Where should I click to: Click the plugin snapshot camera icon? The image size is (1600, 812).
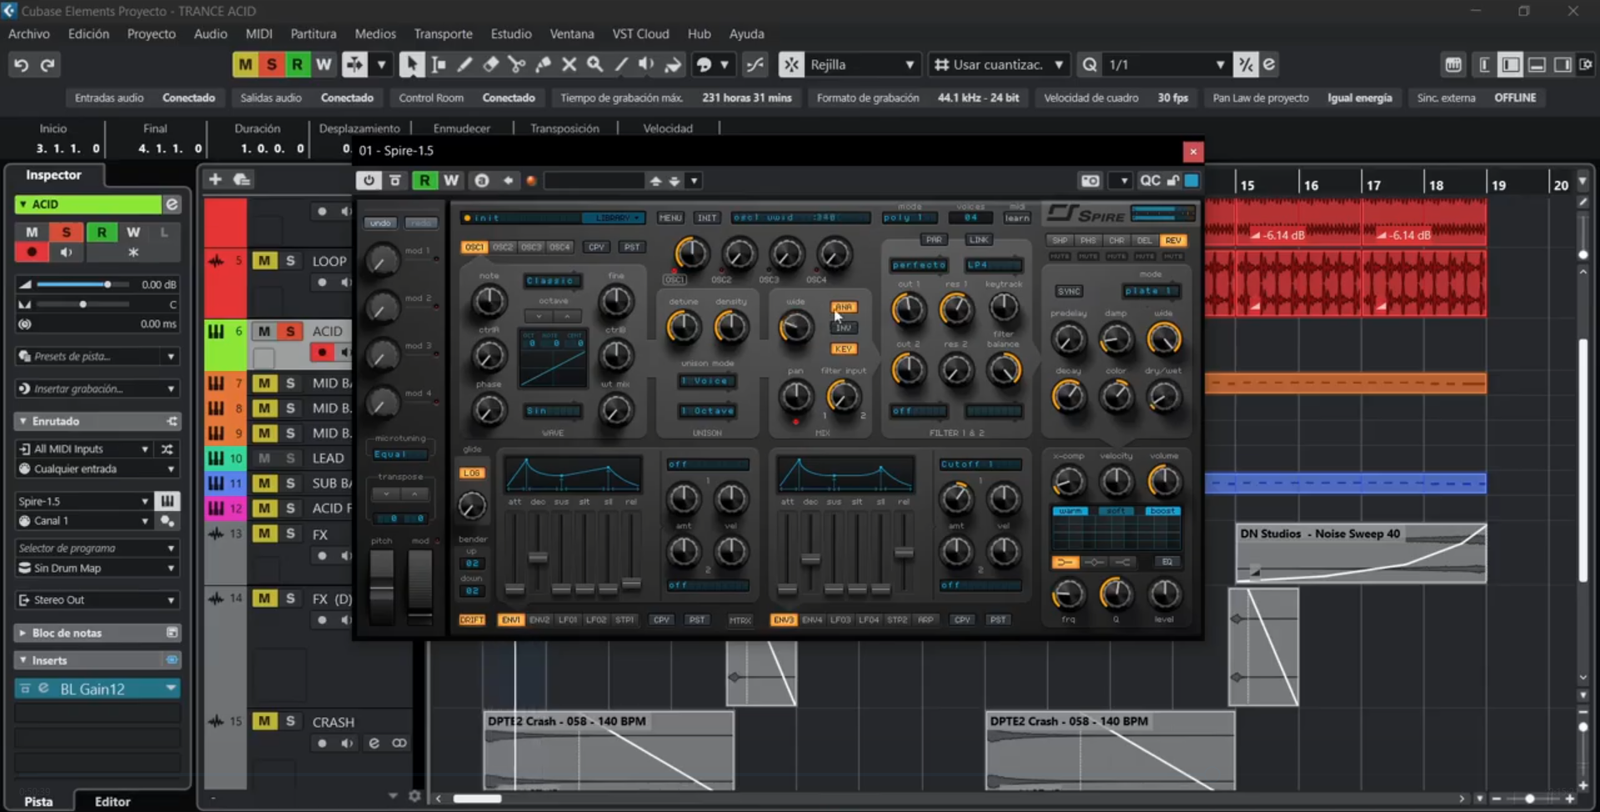[1090, 181]
